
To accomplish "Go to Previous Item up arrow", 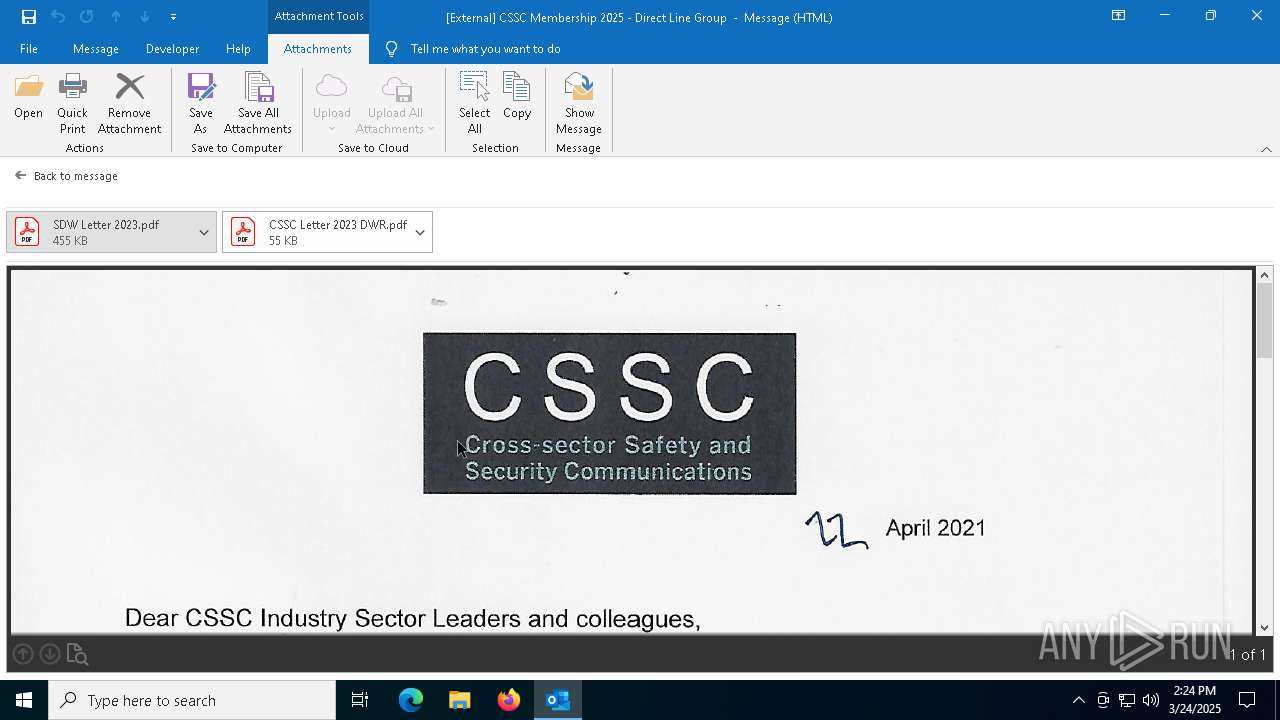I will pyautogui.click(x=116, y=17).
